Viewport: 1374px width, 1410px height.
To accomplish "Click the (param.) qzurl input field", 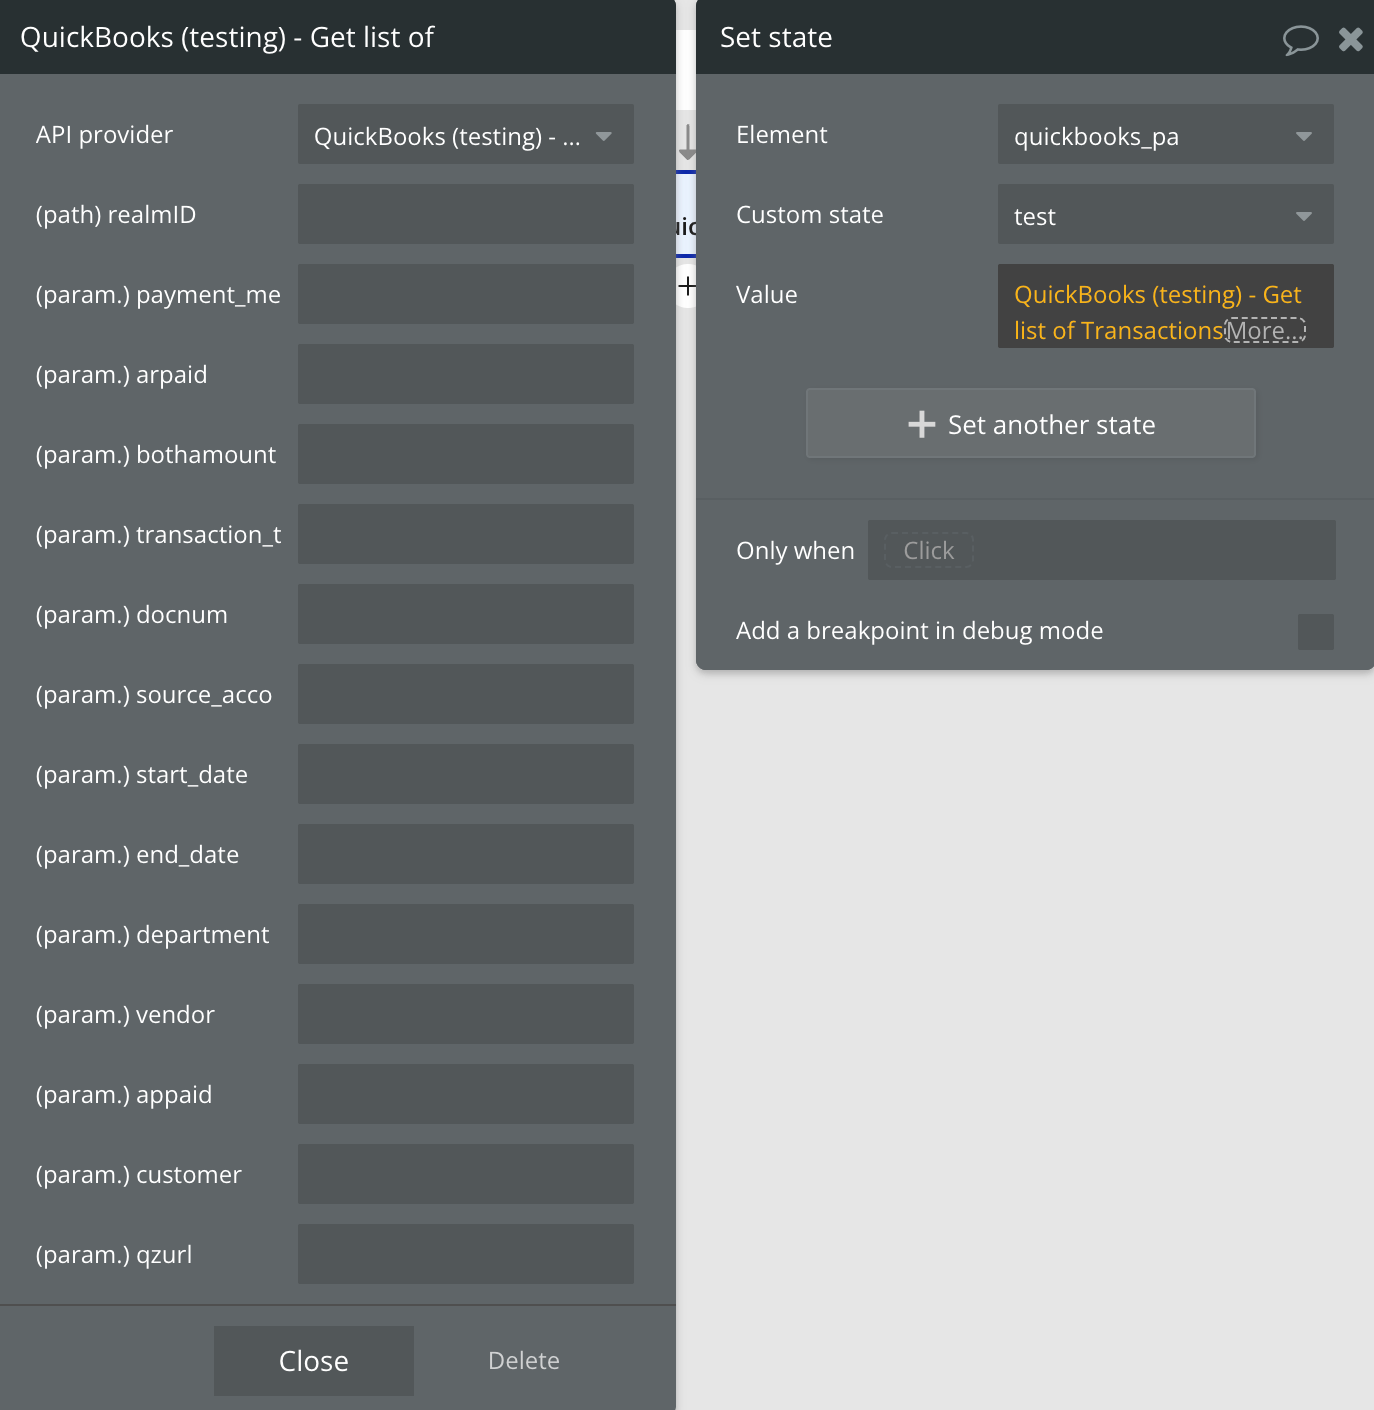I will coord(466,1254).
